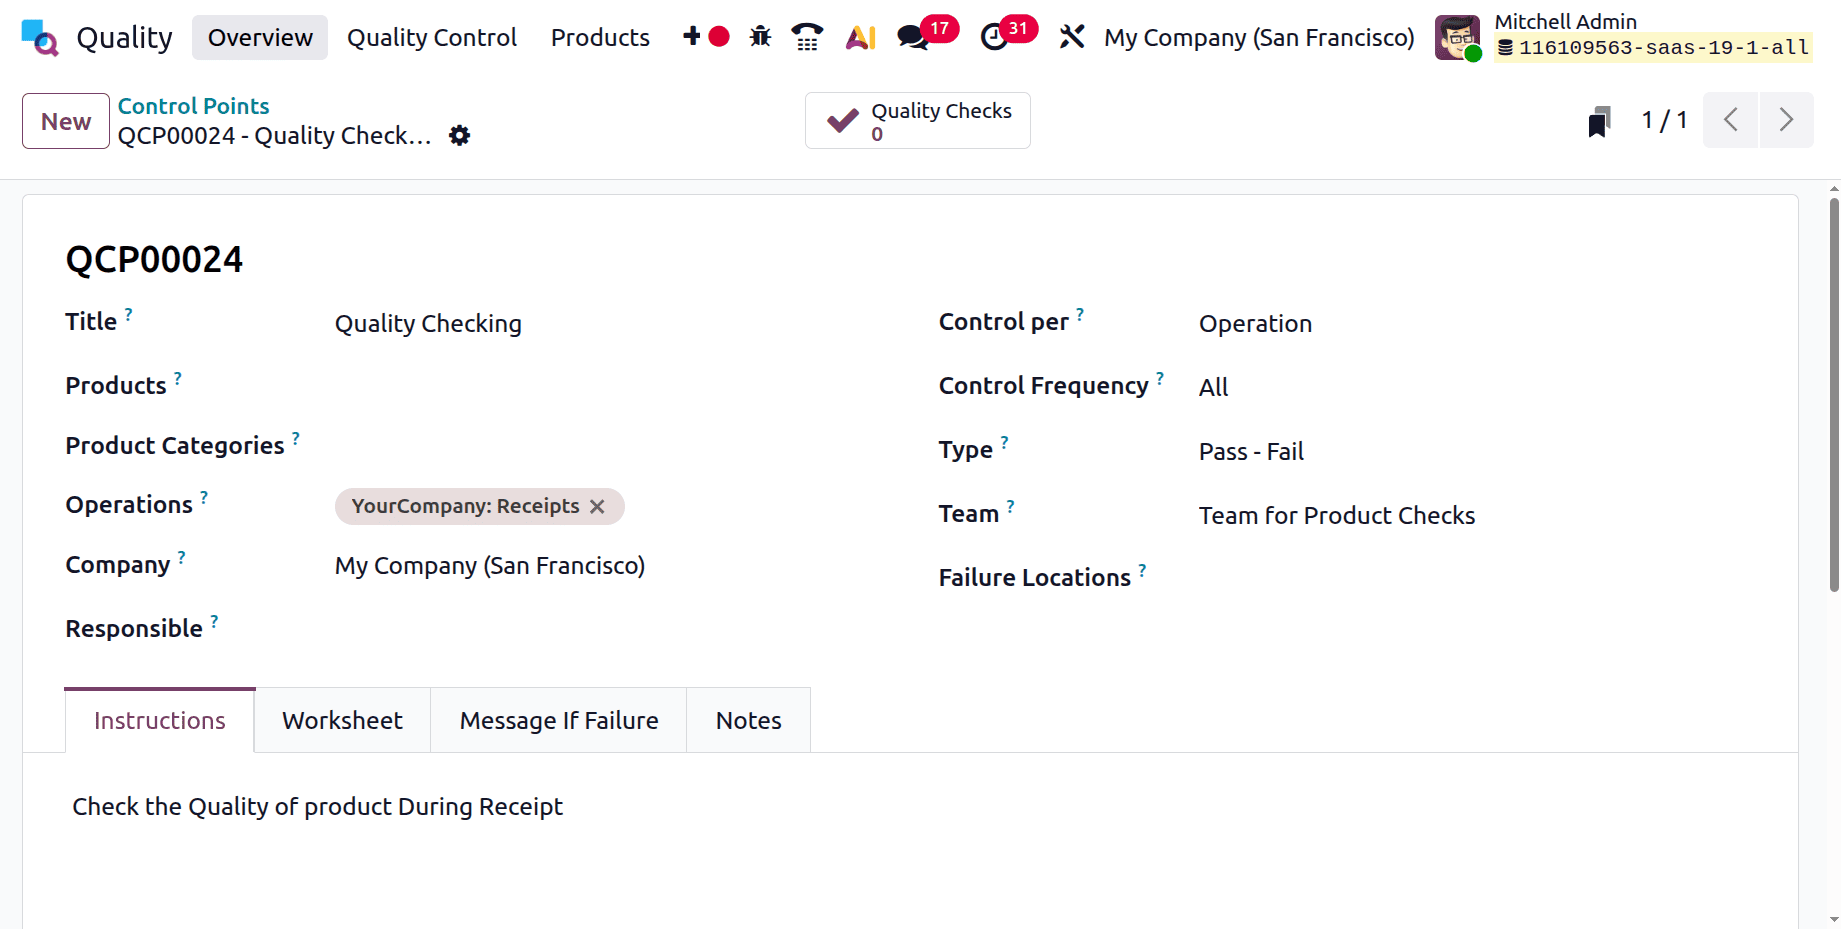This screenshot has width=1841, height=929.
Task: Open the bug debug tools icon
Action: [x=760, y=37]
